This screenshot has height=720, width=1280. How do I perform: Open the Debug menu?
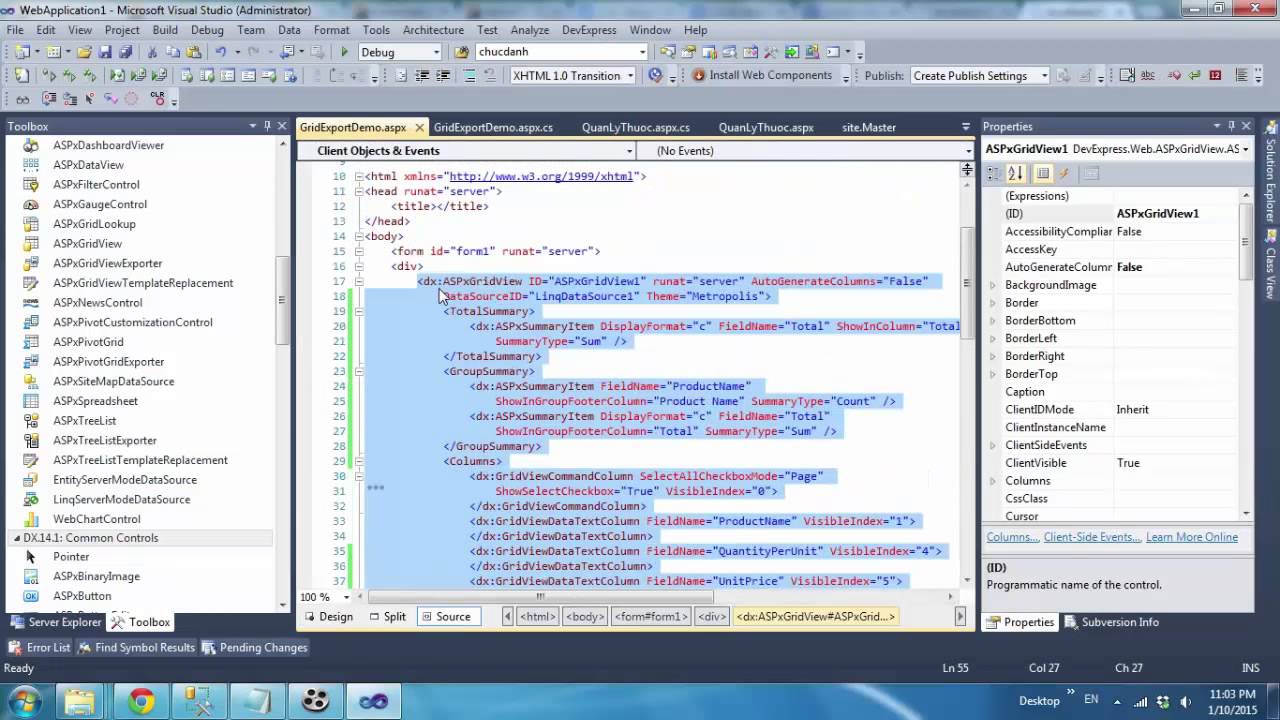[207, 30]
